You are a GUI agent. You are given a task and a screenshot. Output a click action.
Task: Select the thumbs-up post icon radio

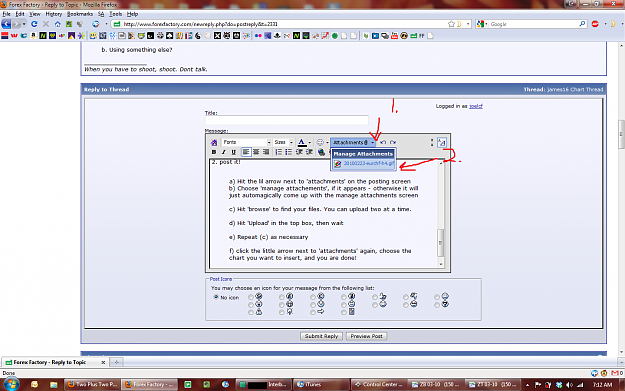375,297
